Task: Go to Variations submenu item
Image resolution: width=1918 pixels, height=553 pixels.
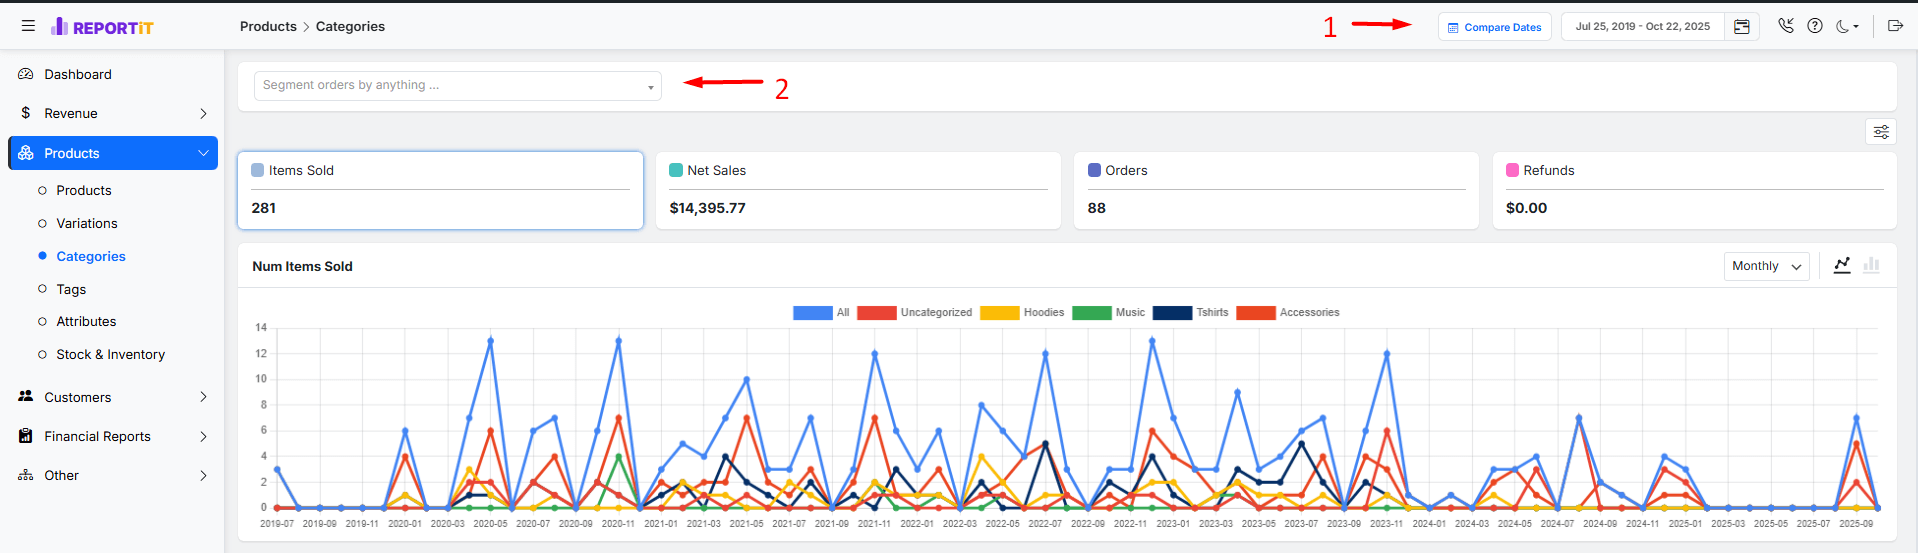Action: click(87, 224)
